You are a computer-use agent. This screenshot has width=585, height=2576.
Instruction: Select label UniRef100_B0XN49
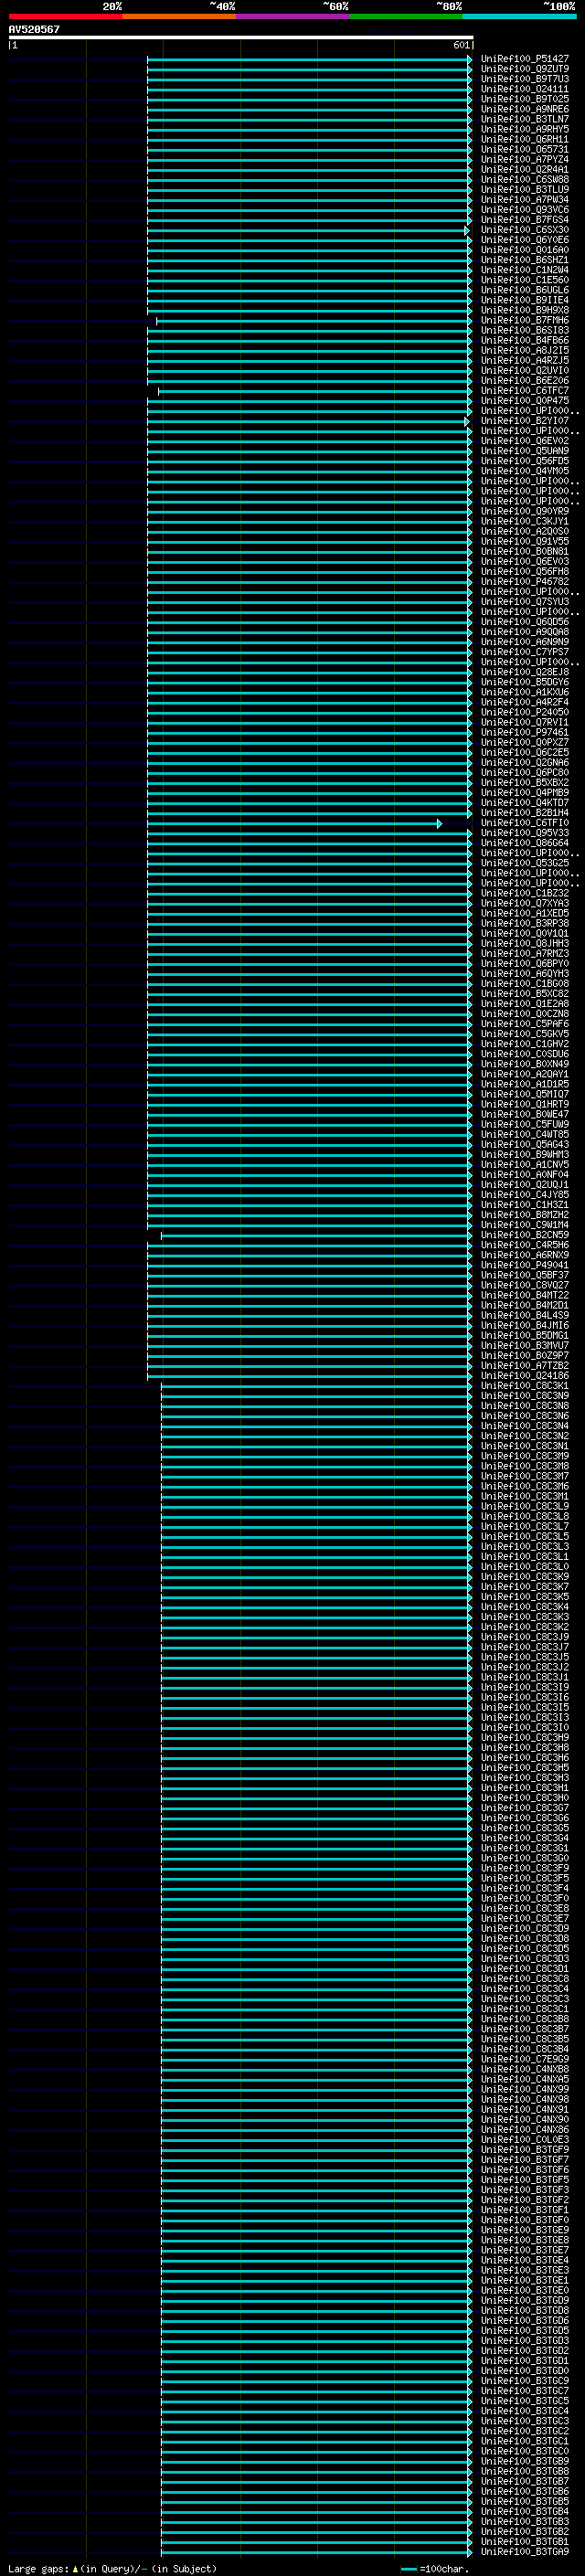(x=525, y=1064)
